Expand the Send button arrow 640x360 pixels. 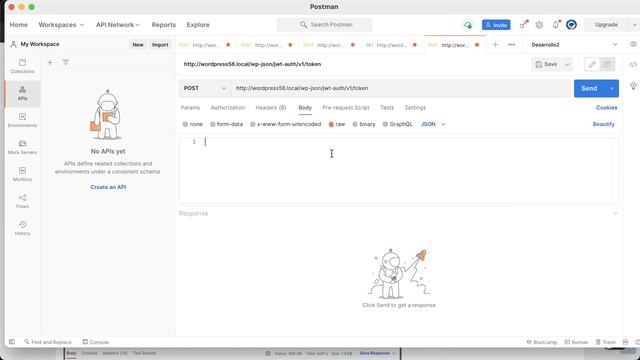611,88
